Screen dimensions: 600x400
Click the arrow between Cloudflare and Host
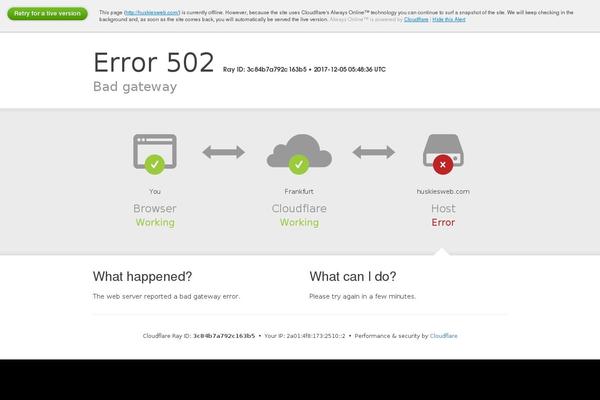374,152
